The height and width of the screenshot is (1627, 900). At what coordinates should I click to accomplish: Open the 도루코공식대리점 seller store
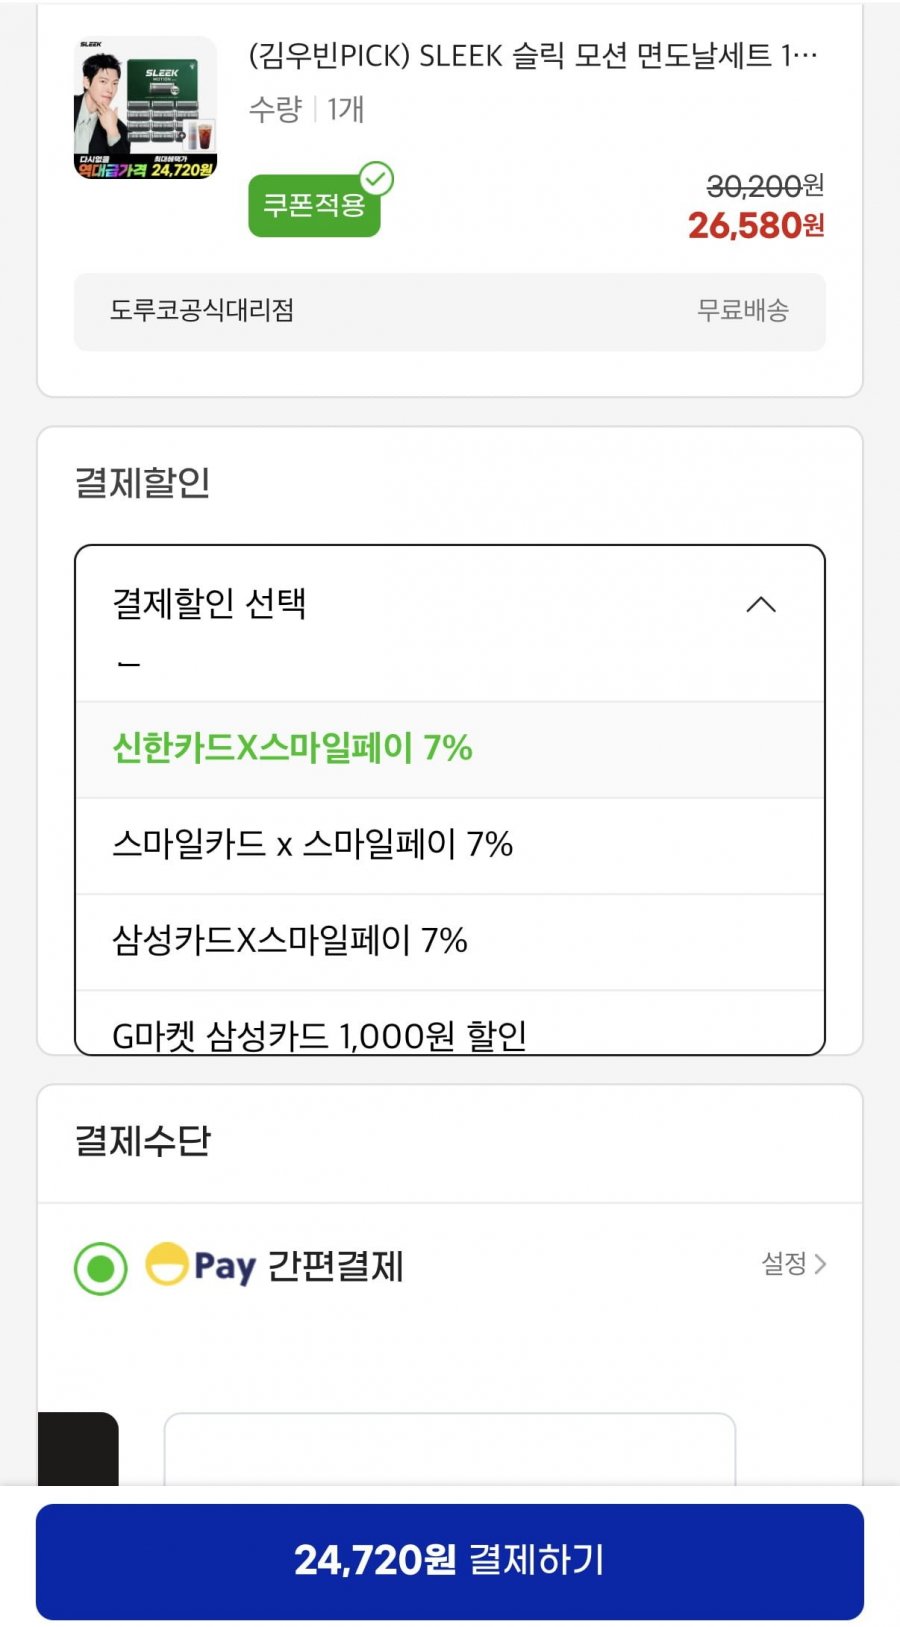202,311
